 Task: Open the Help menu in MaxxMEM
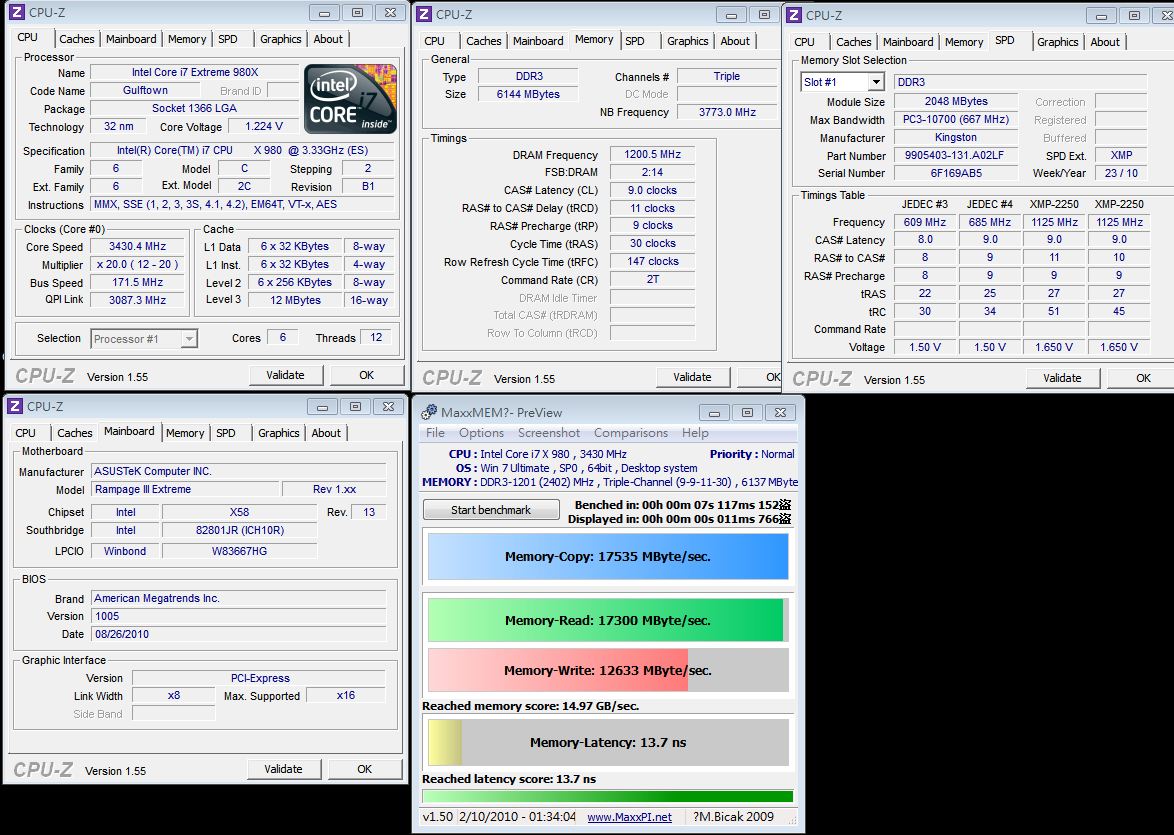coord(695,433)
